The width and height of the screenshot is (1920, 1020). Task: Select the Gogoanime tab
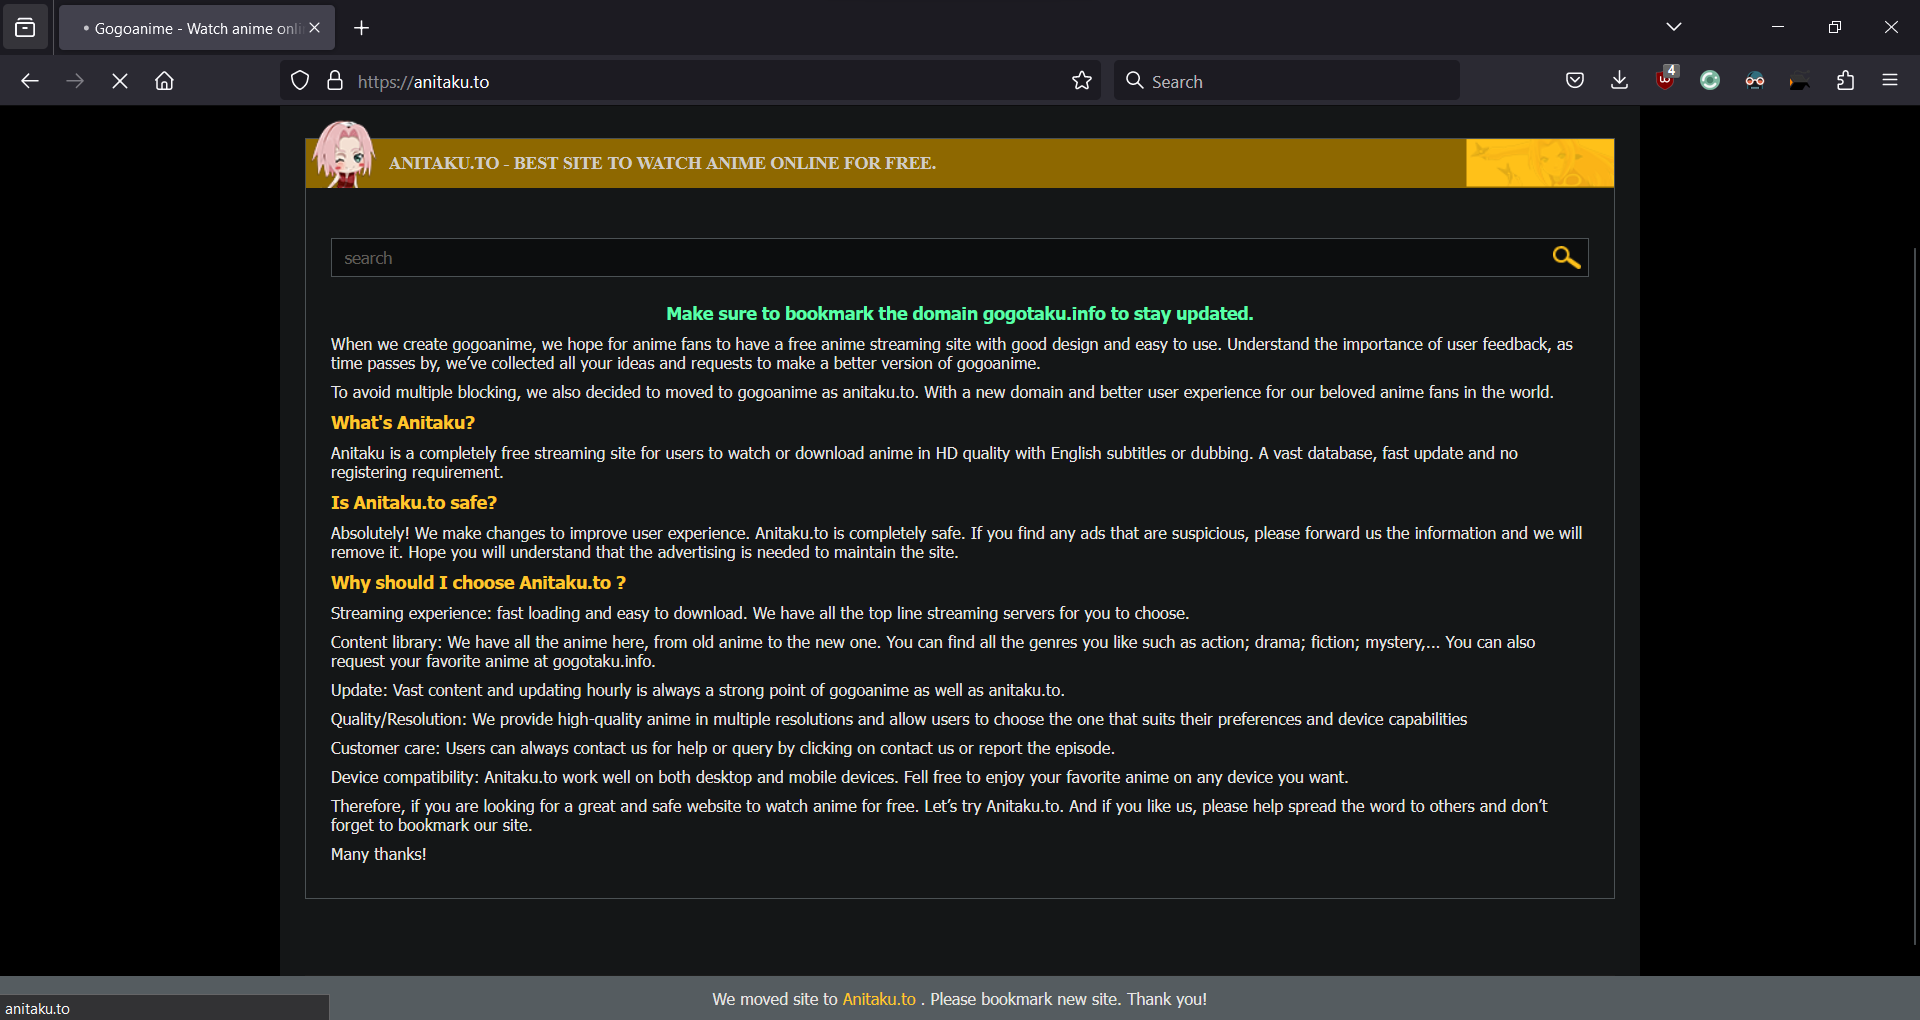190,28
